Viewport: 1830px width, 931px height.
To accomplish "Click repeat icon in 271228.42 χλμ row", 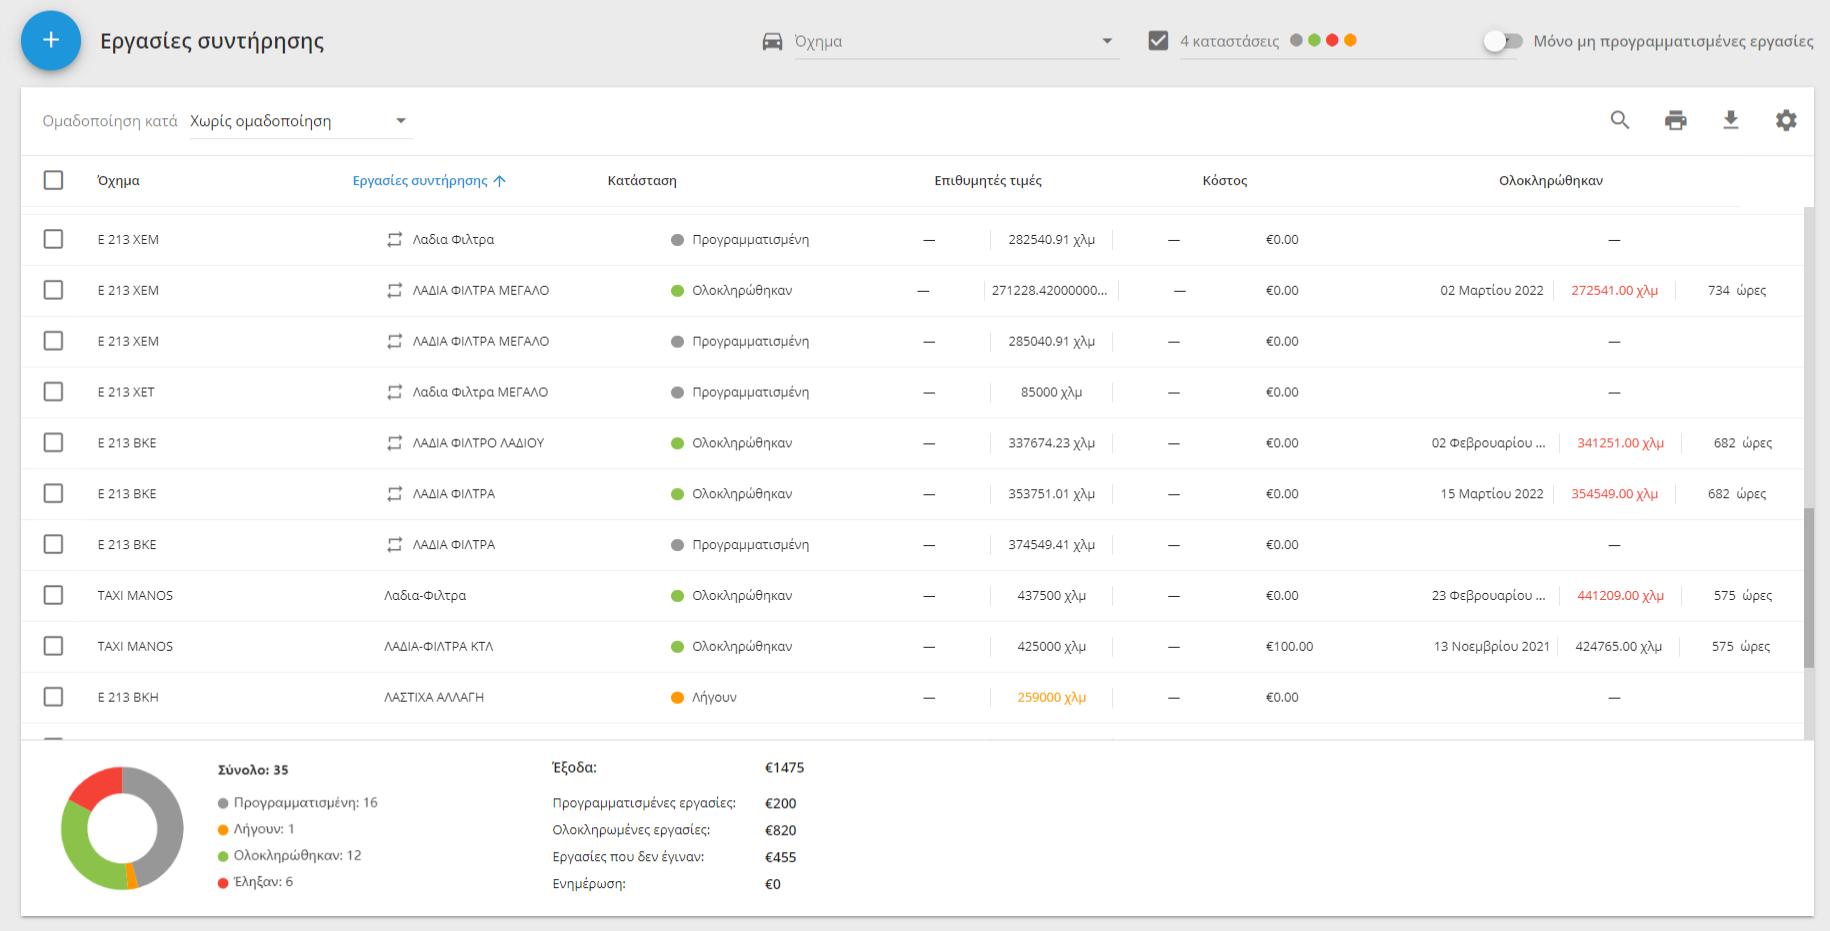I will 395,291.
